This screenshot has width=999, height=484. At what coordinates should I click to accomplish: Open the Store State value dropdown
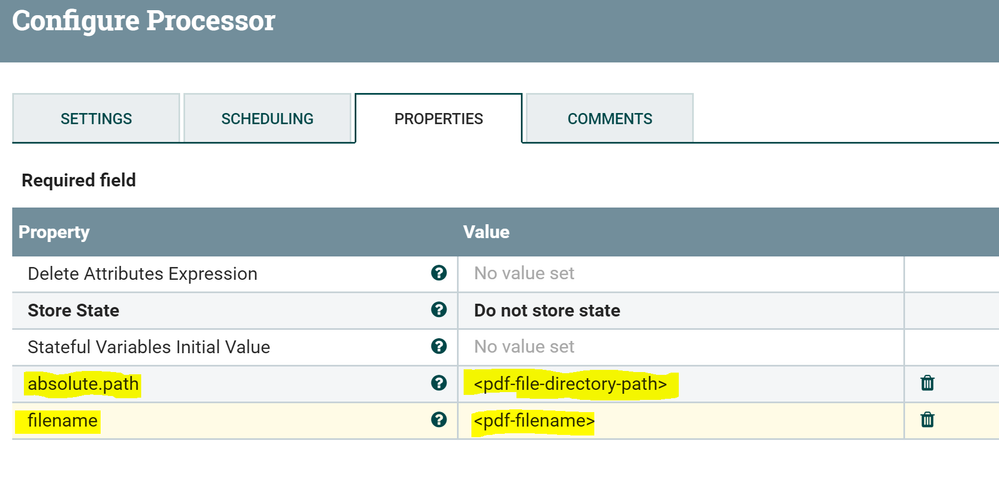[680, 310]
